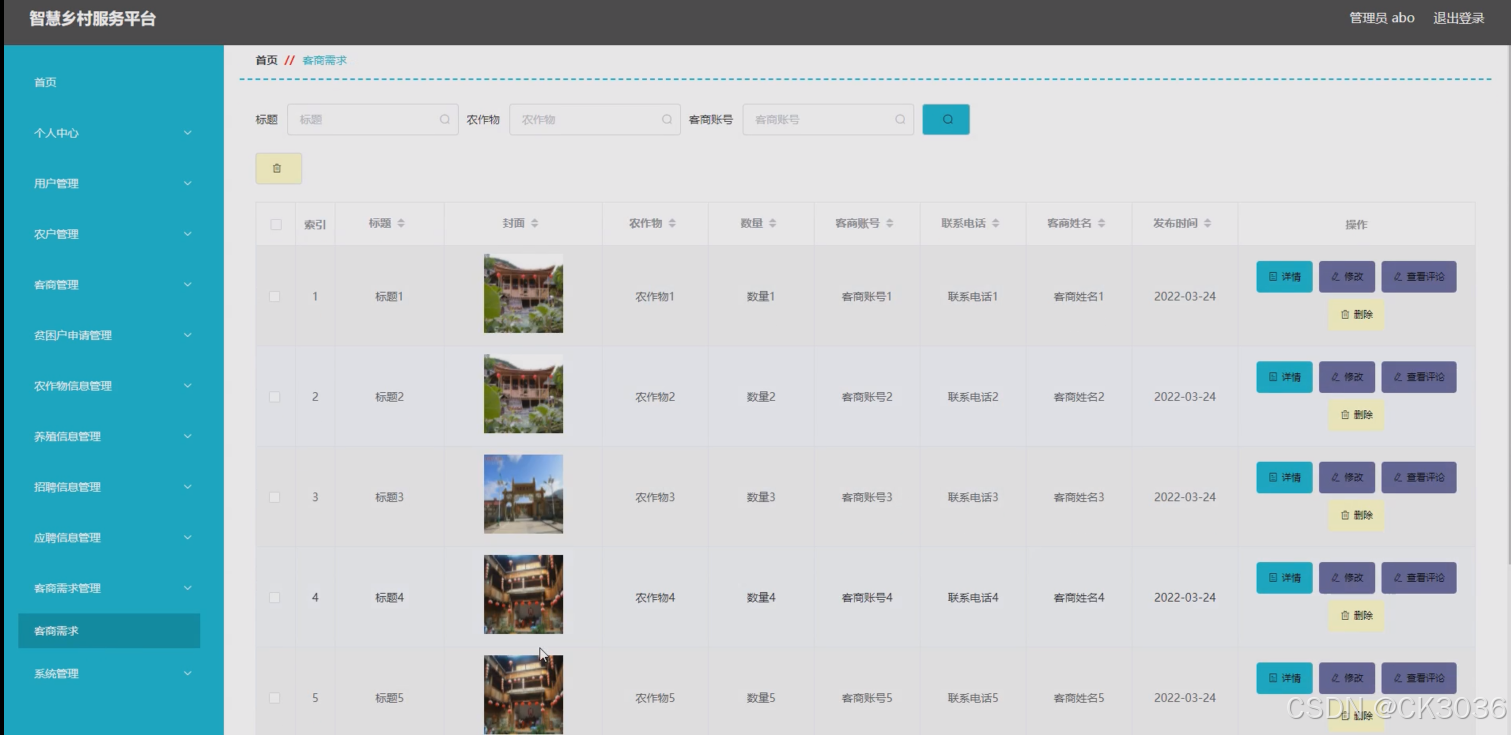This screenshot has width=1511, height=735.
Task: Click magnifier icon in 标题 search field
Action: (x=445, y=119)
